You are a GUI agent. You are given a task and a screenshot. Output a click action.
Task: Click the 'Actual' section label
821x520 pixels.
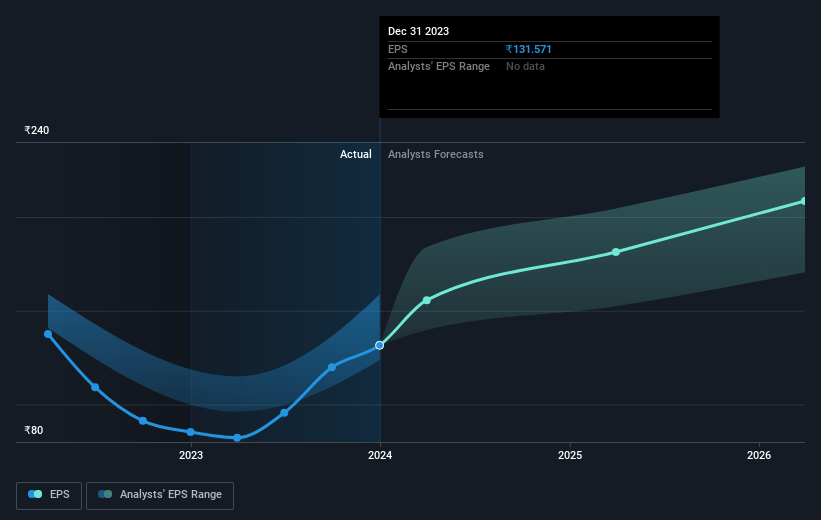point(356,154)
